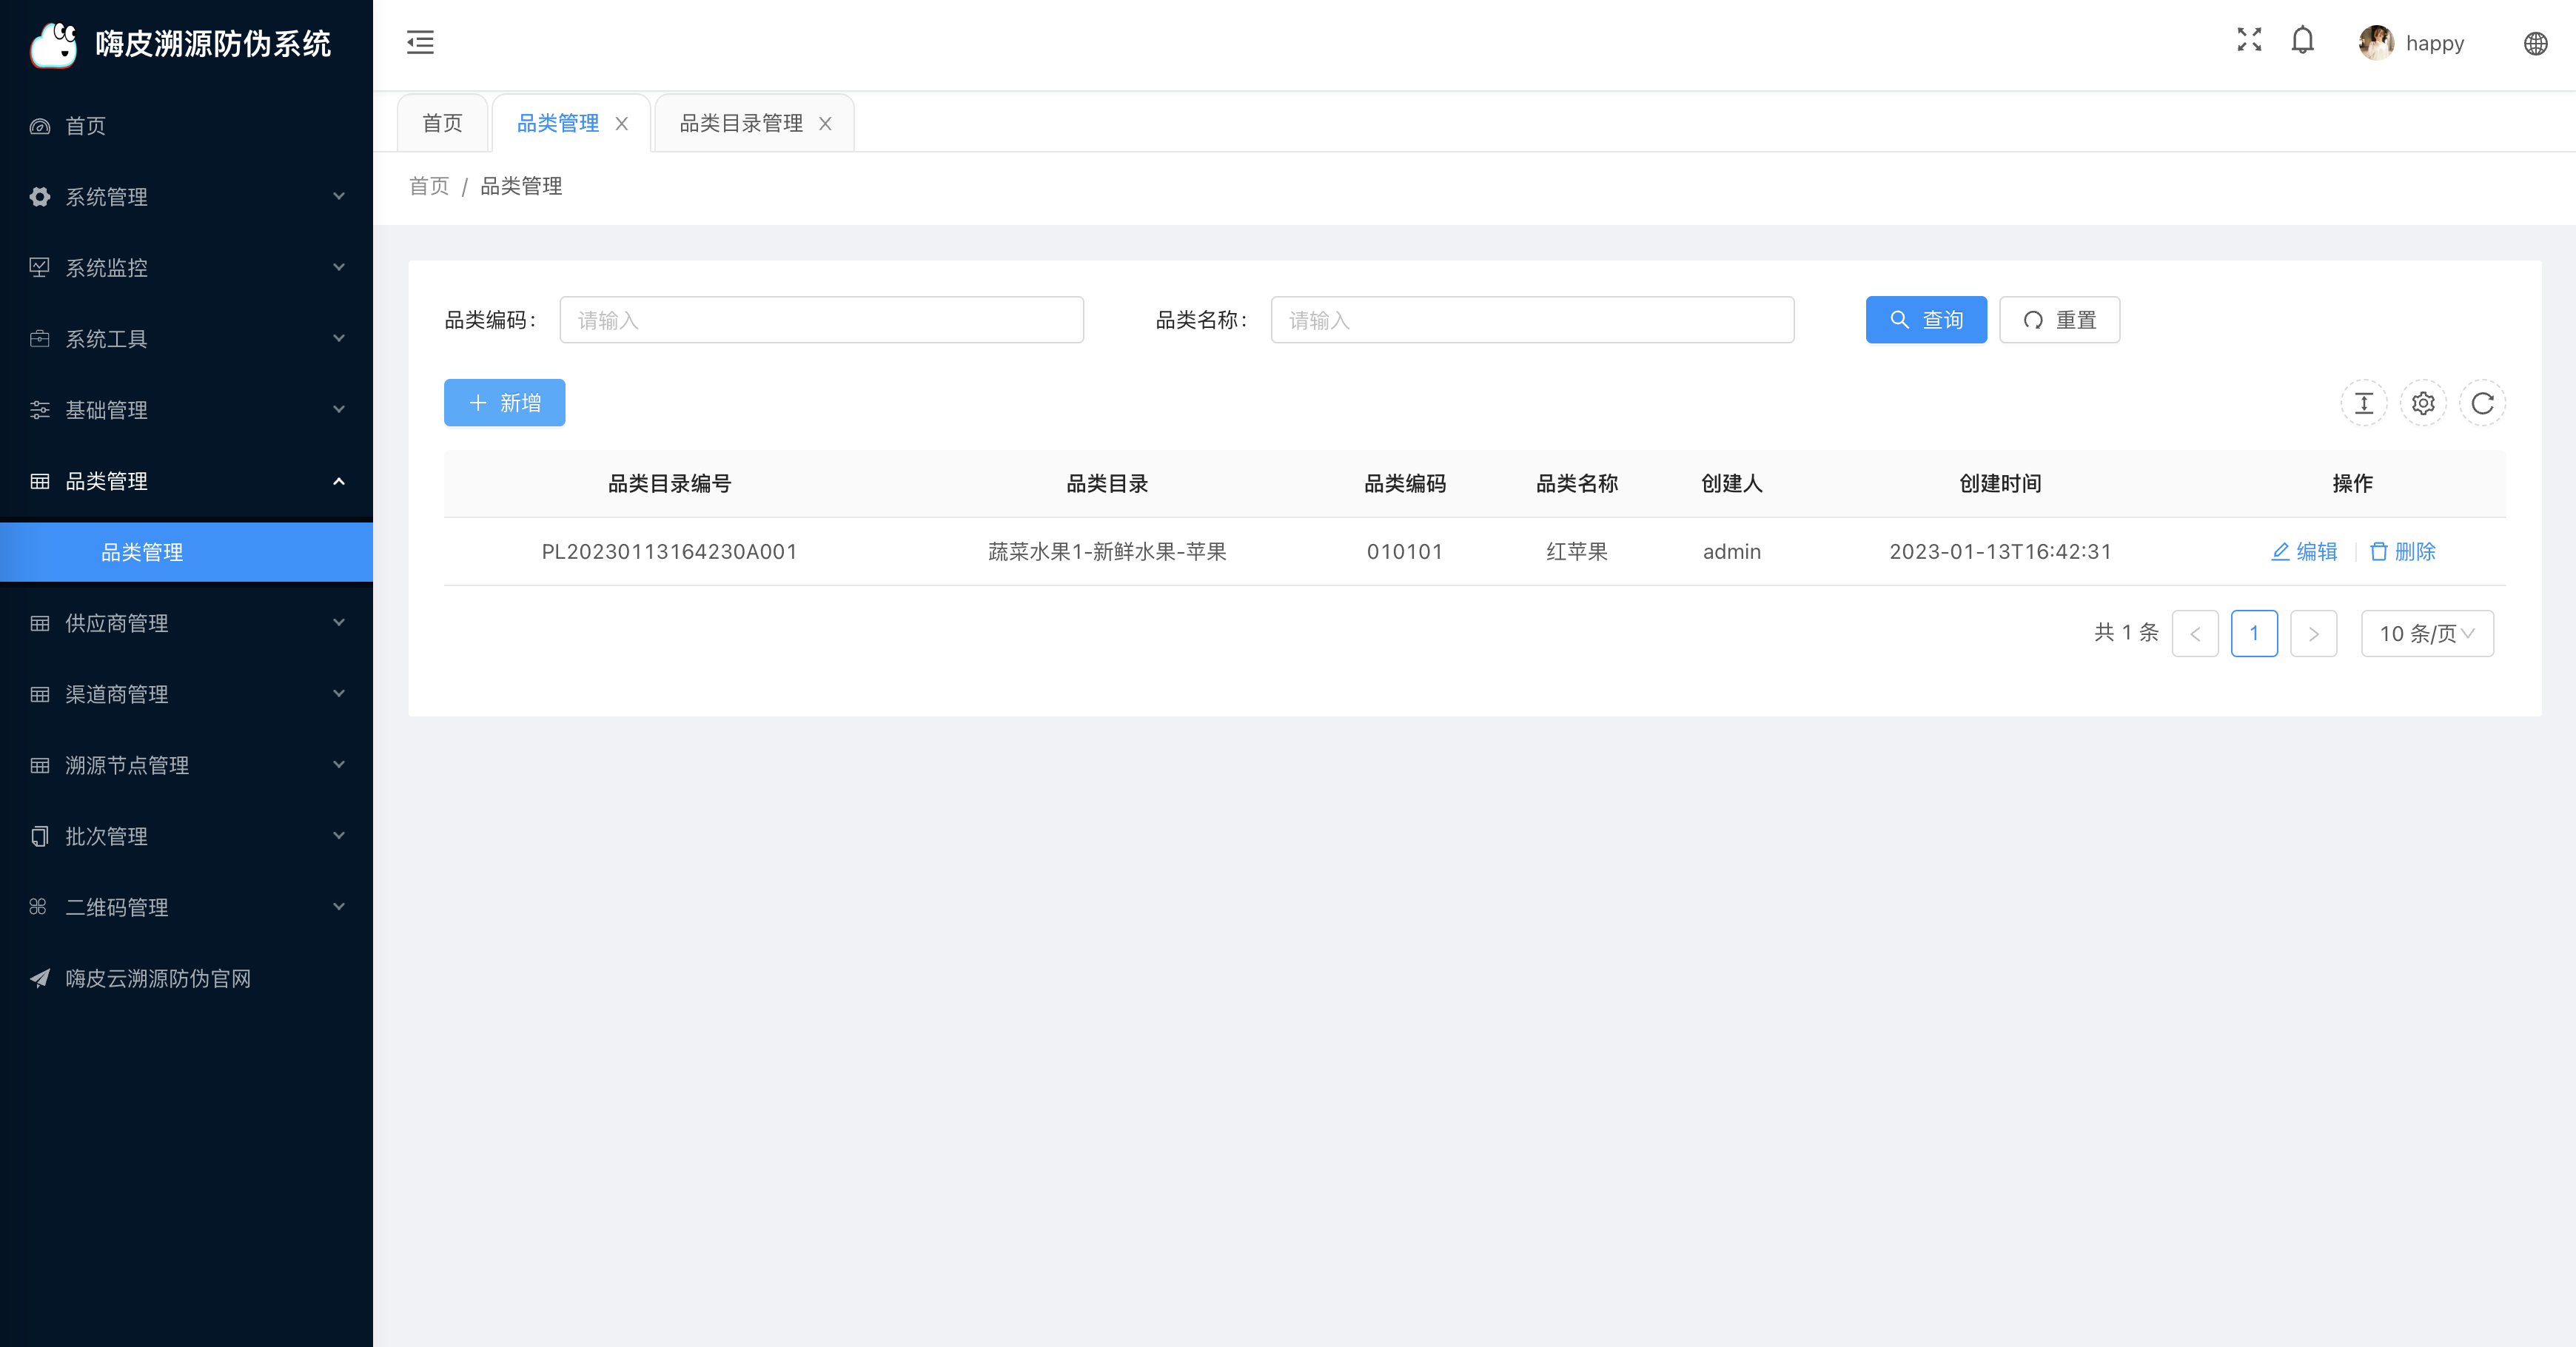Click the 010101 category code cell
The image size is (2576, 1347).
click(x=1405, y=552)
